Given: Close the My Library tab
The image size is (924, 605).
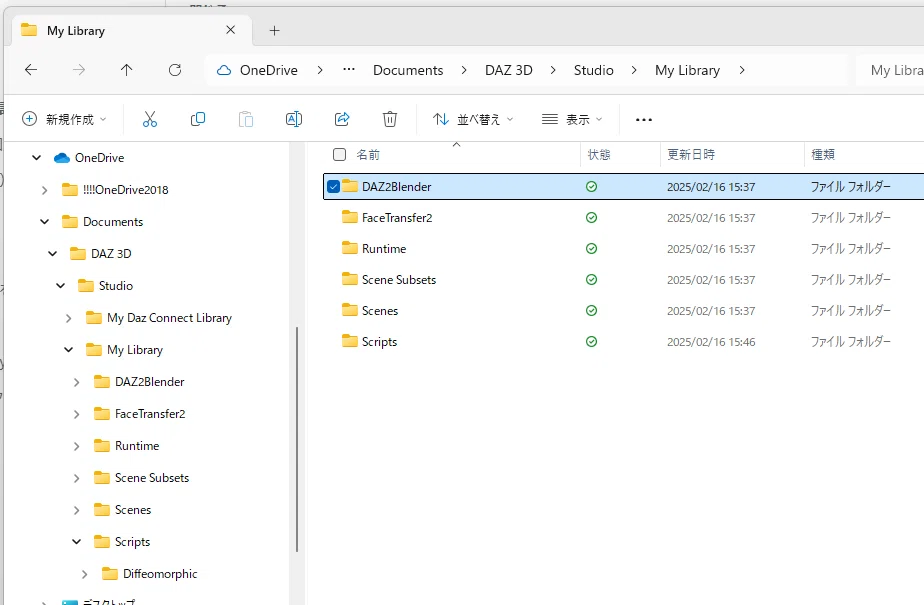Looking at the screenshot, I should [x=230, y=30].
